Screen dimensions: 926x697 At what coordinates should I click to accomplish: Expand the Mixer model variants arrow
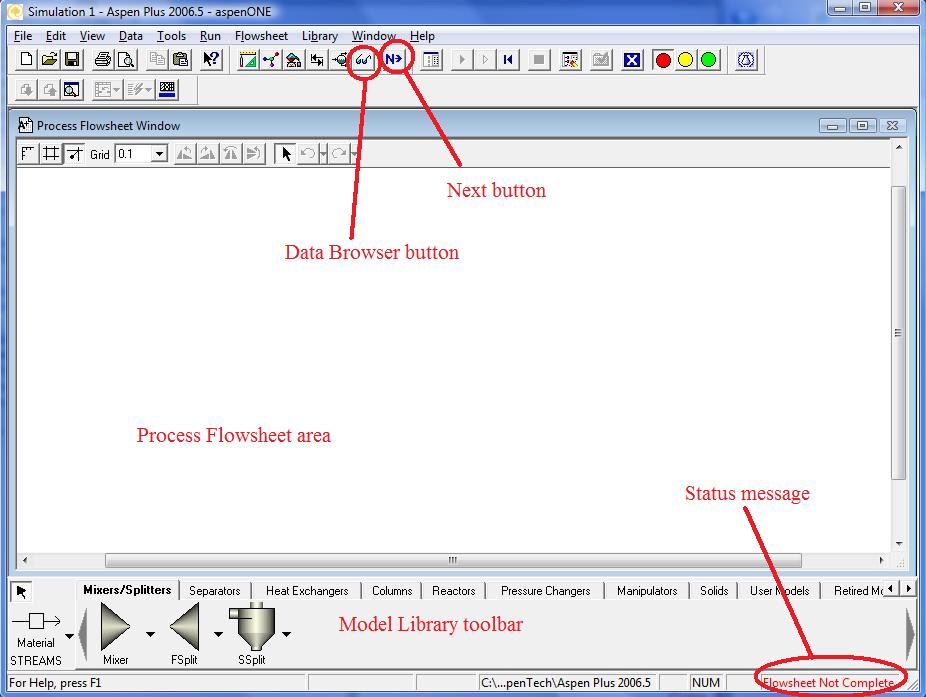pyautogui.click(x=150, y=634)
